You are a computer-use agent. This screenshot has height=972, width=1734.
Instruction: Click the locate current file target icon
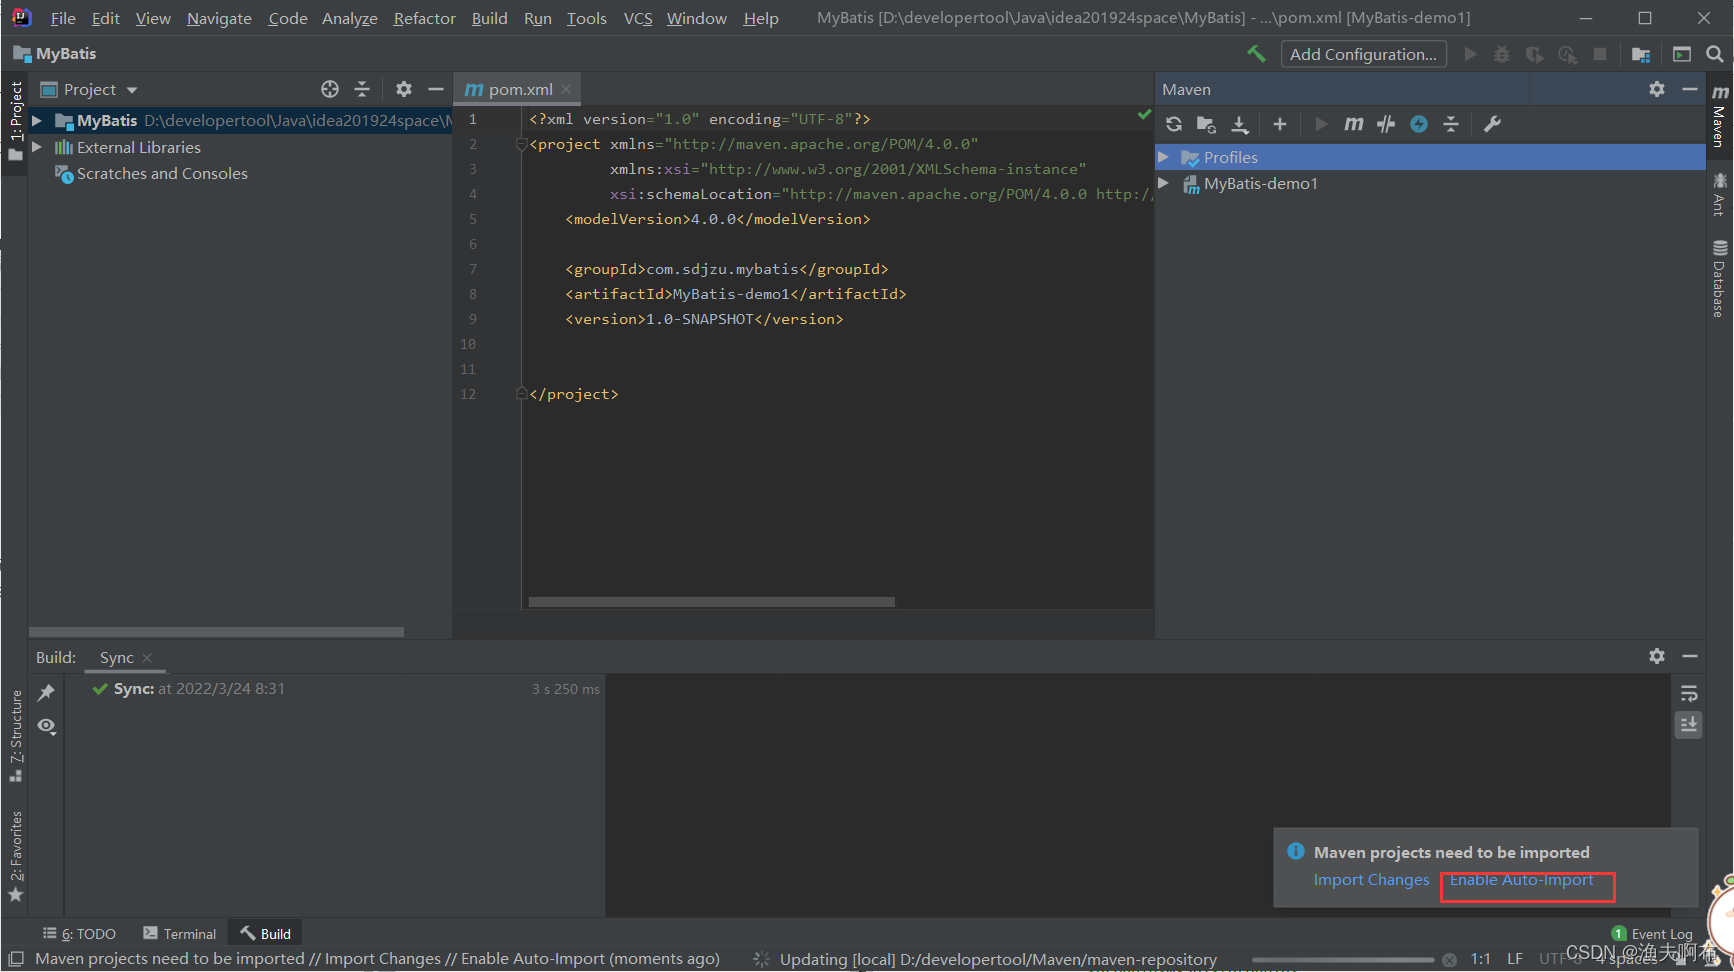pyautogui.click(x=330, y=89)
